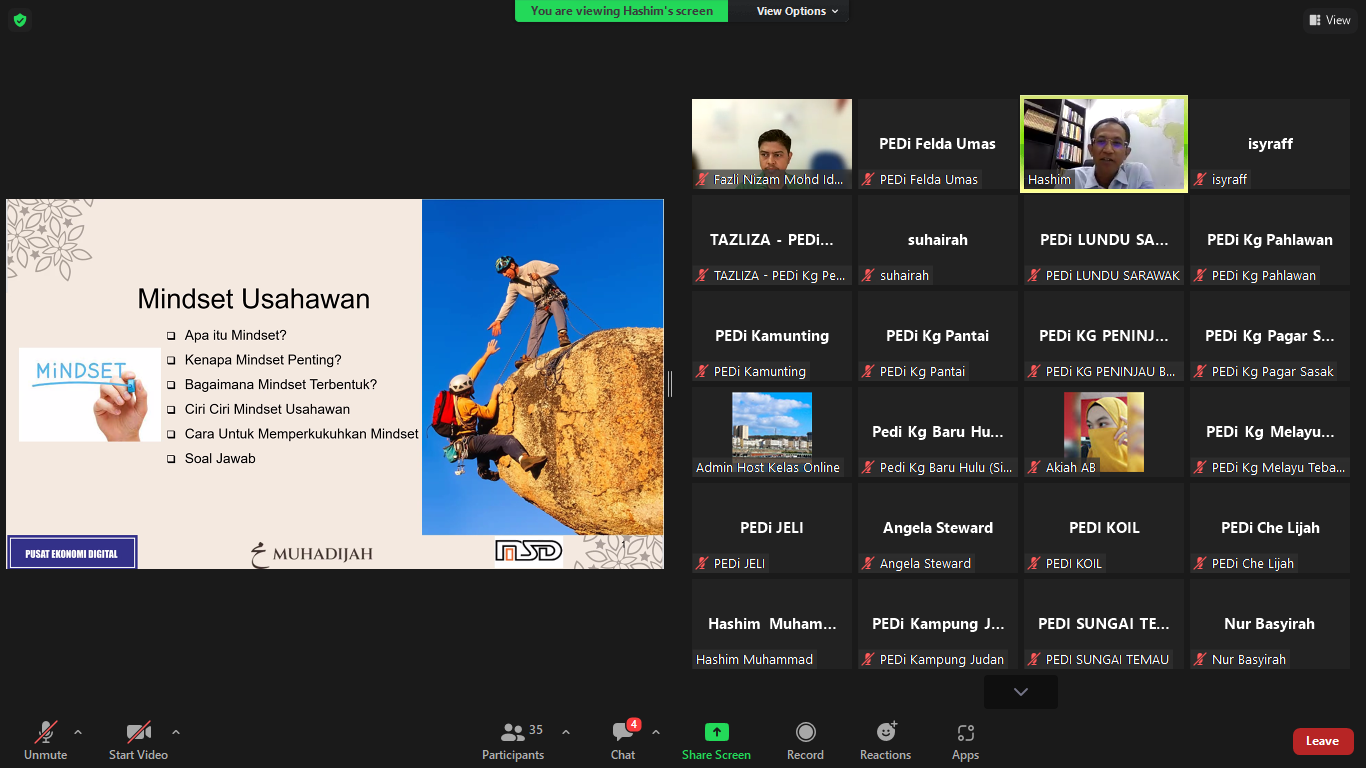Click the View layout icon at top right

tap(1328, 20)
